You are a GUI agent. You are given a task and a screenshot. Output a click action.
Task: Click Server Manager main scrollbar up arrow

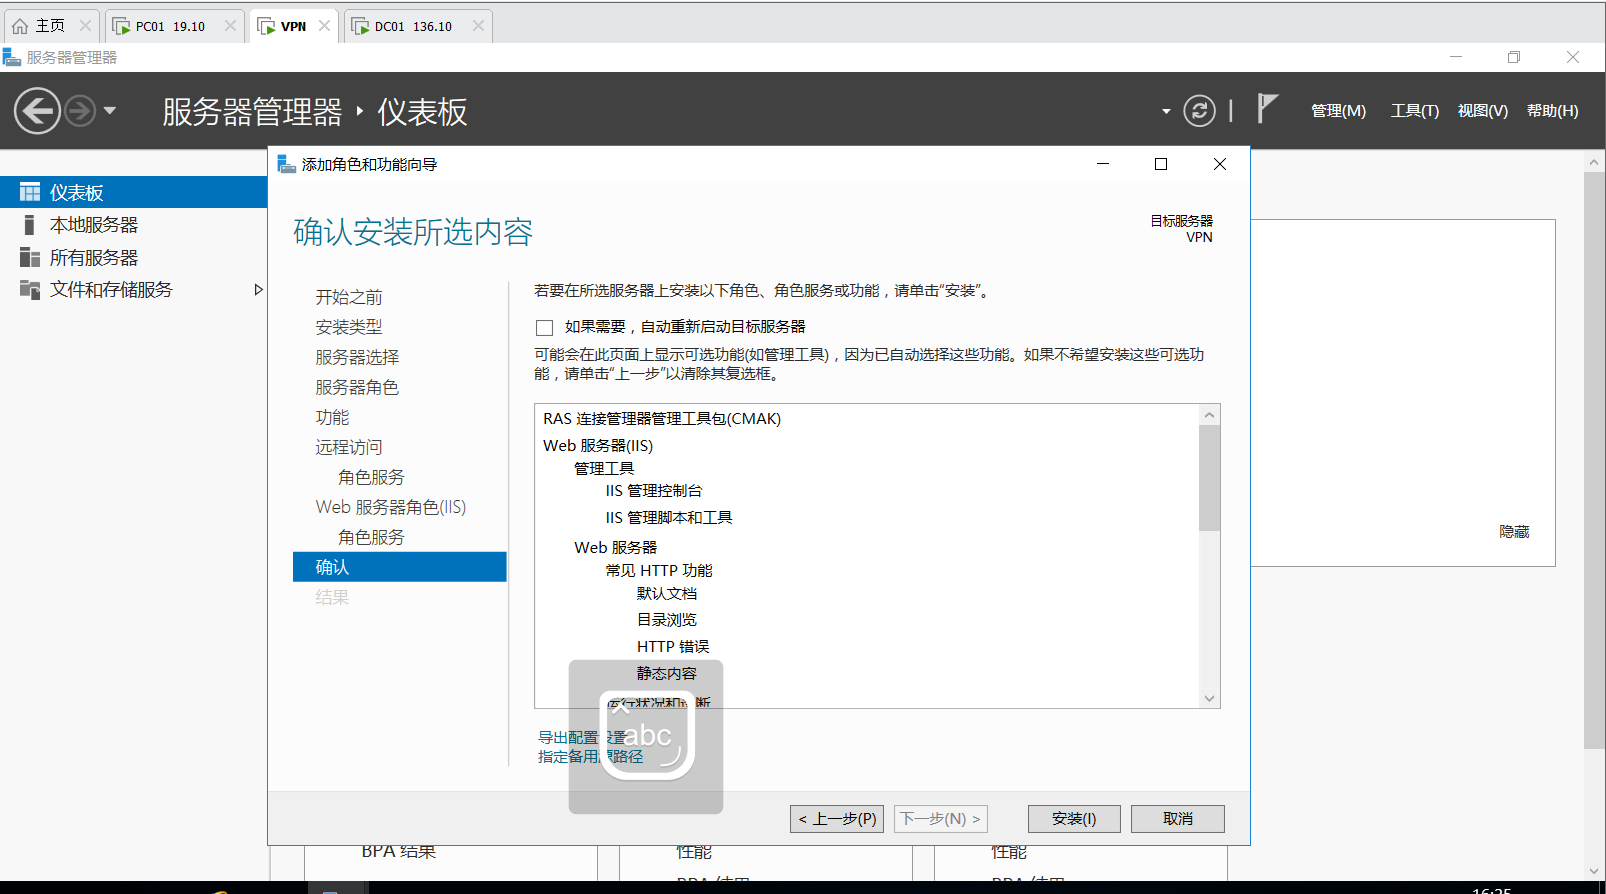[1594, 161]
